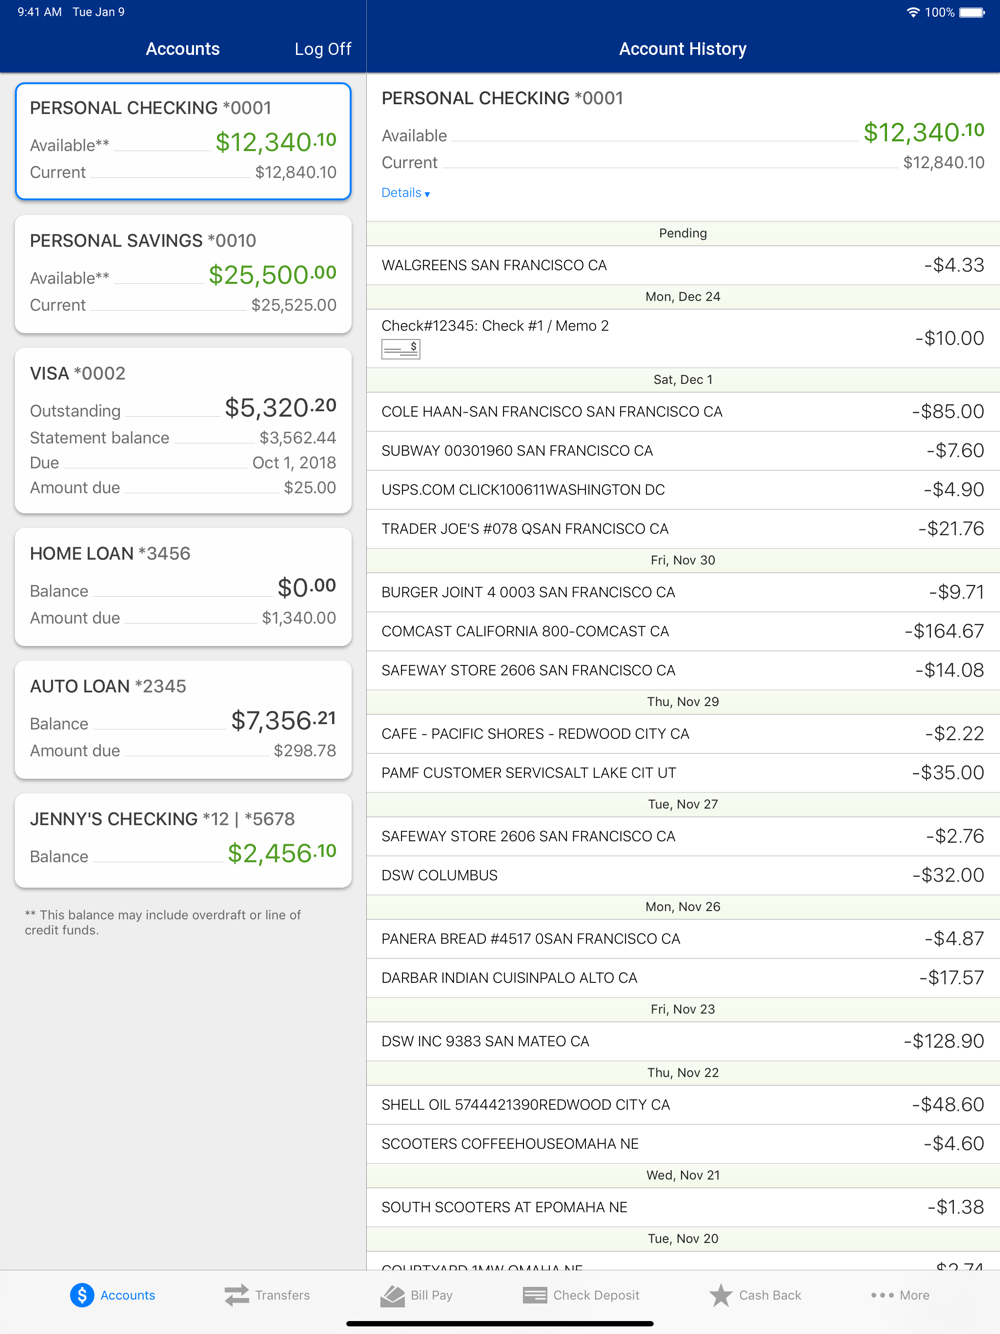1000x1334 pixels.
Task: Open Bill Pay via its icon
Action: 393,1296
